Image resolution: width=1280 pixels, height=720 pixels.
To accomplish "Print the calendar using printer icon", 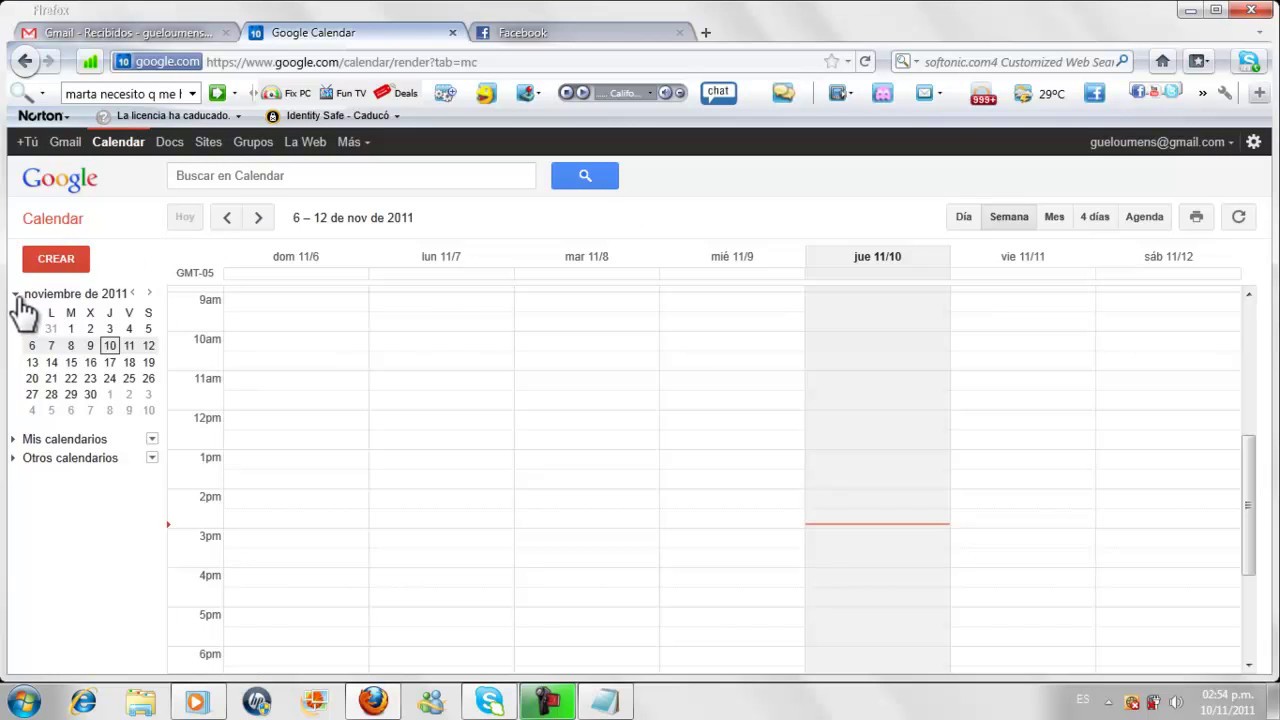I will click(1196, 217).
